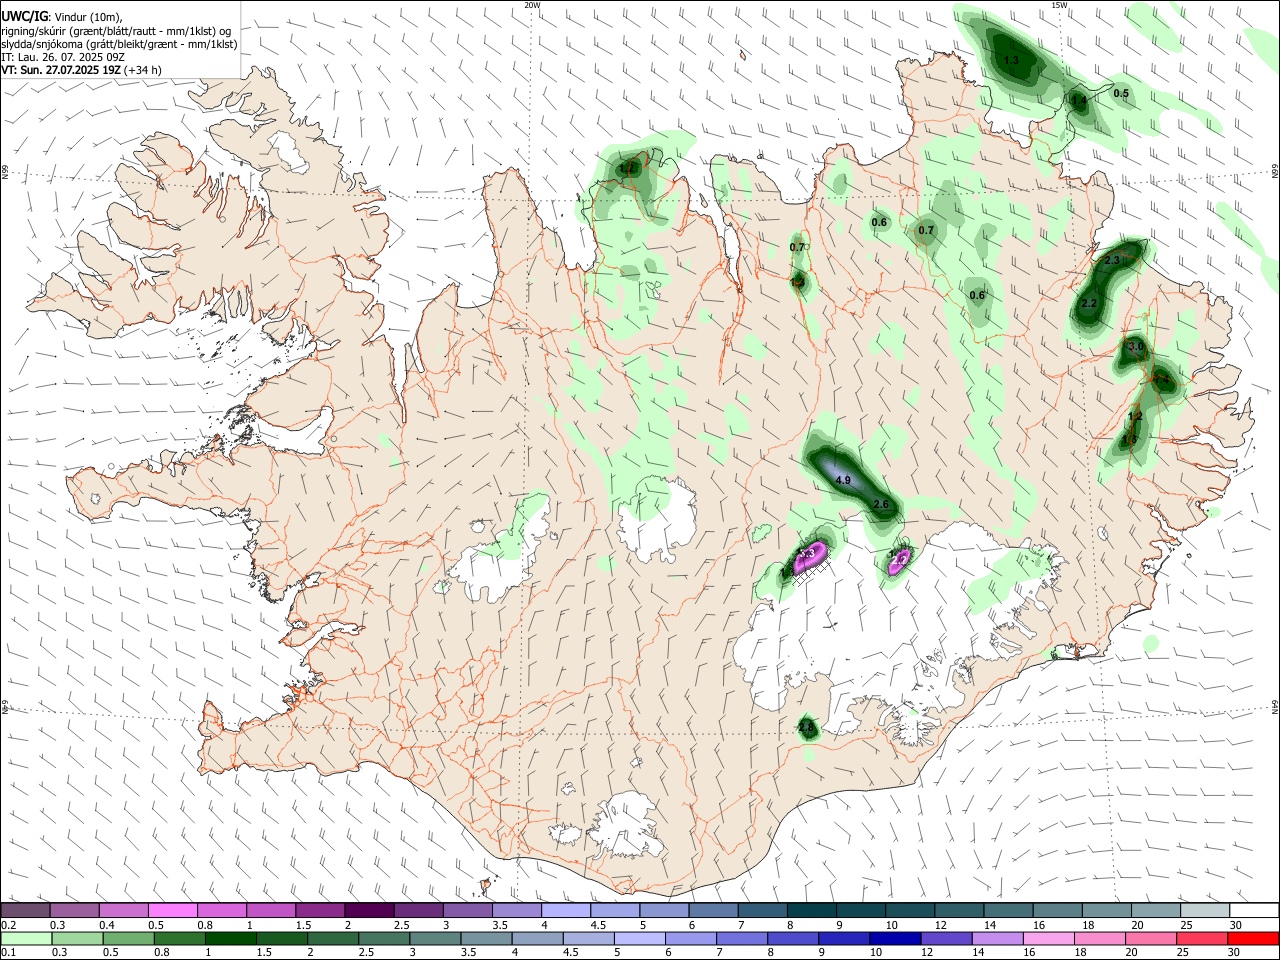Click the grey-green rain swatch at 3
Viewport: 1280px width, 960px height.
point(434,938)
